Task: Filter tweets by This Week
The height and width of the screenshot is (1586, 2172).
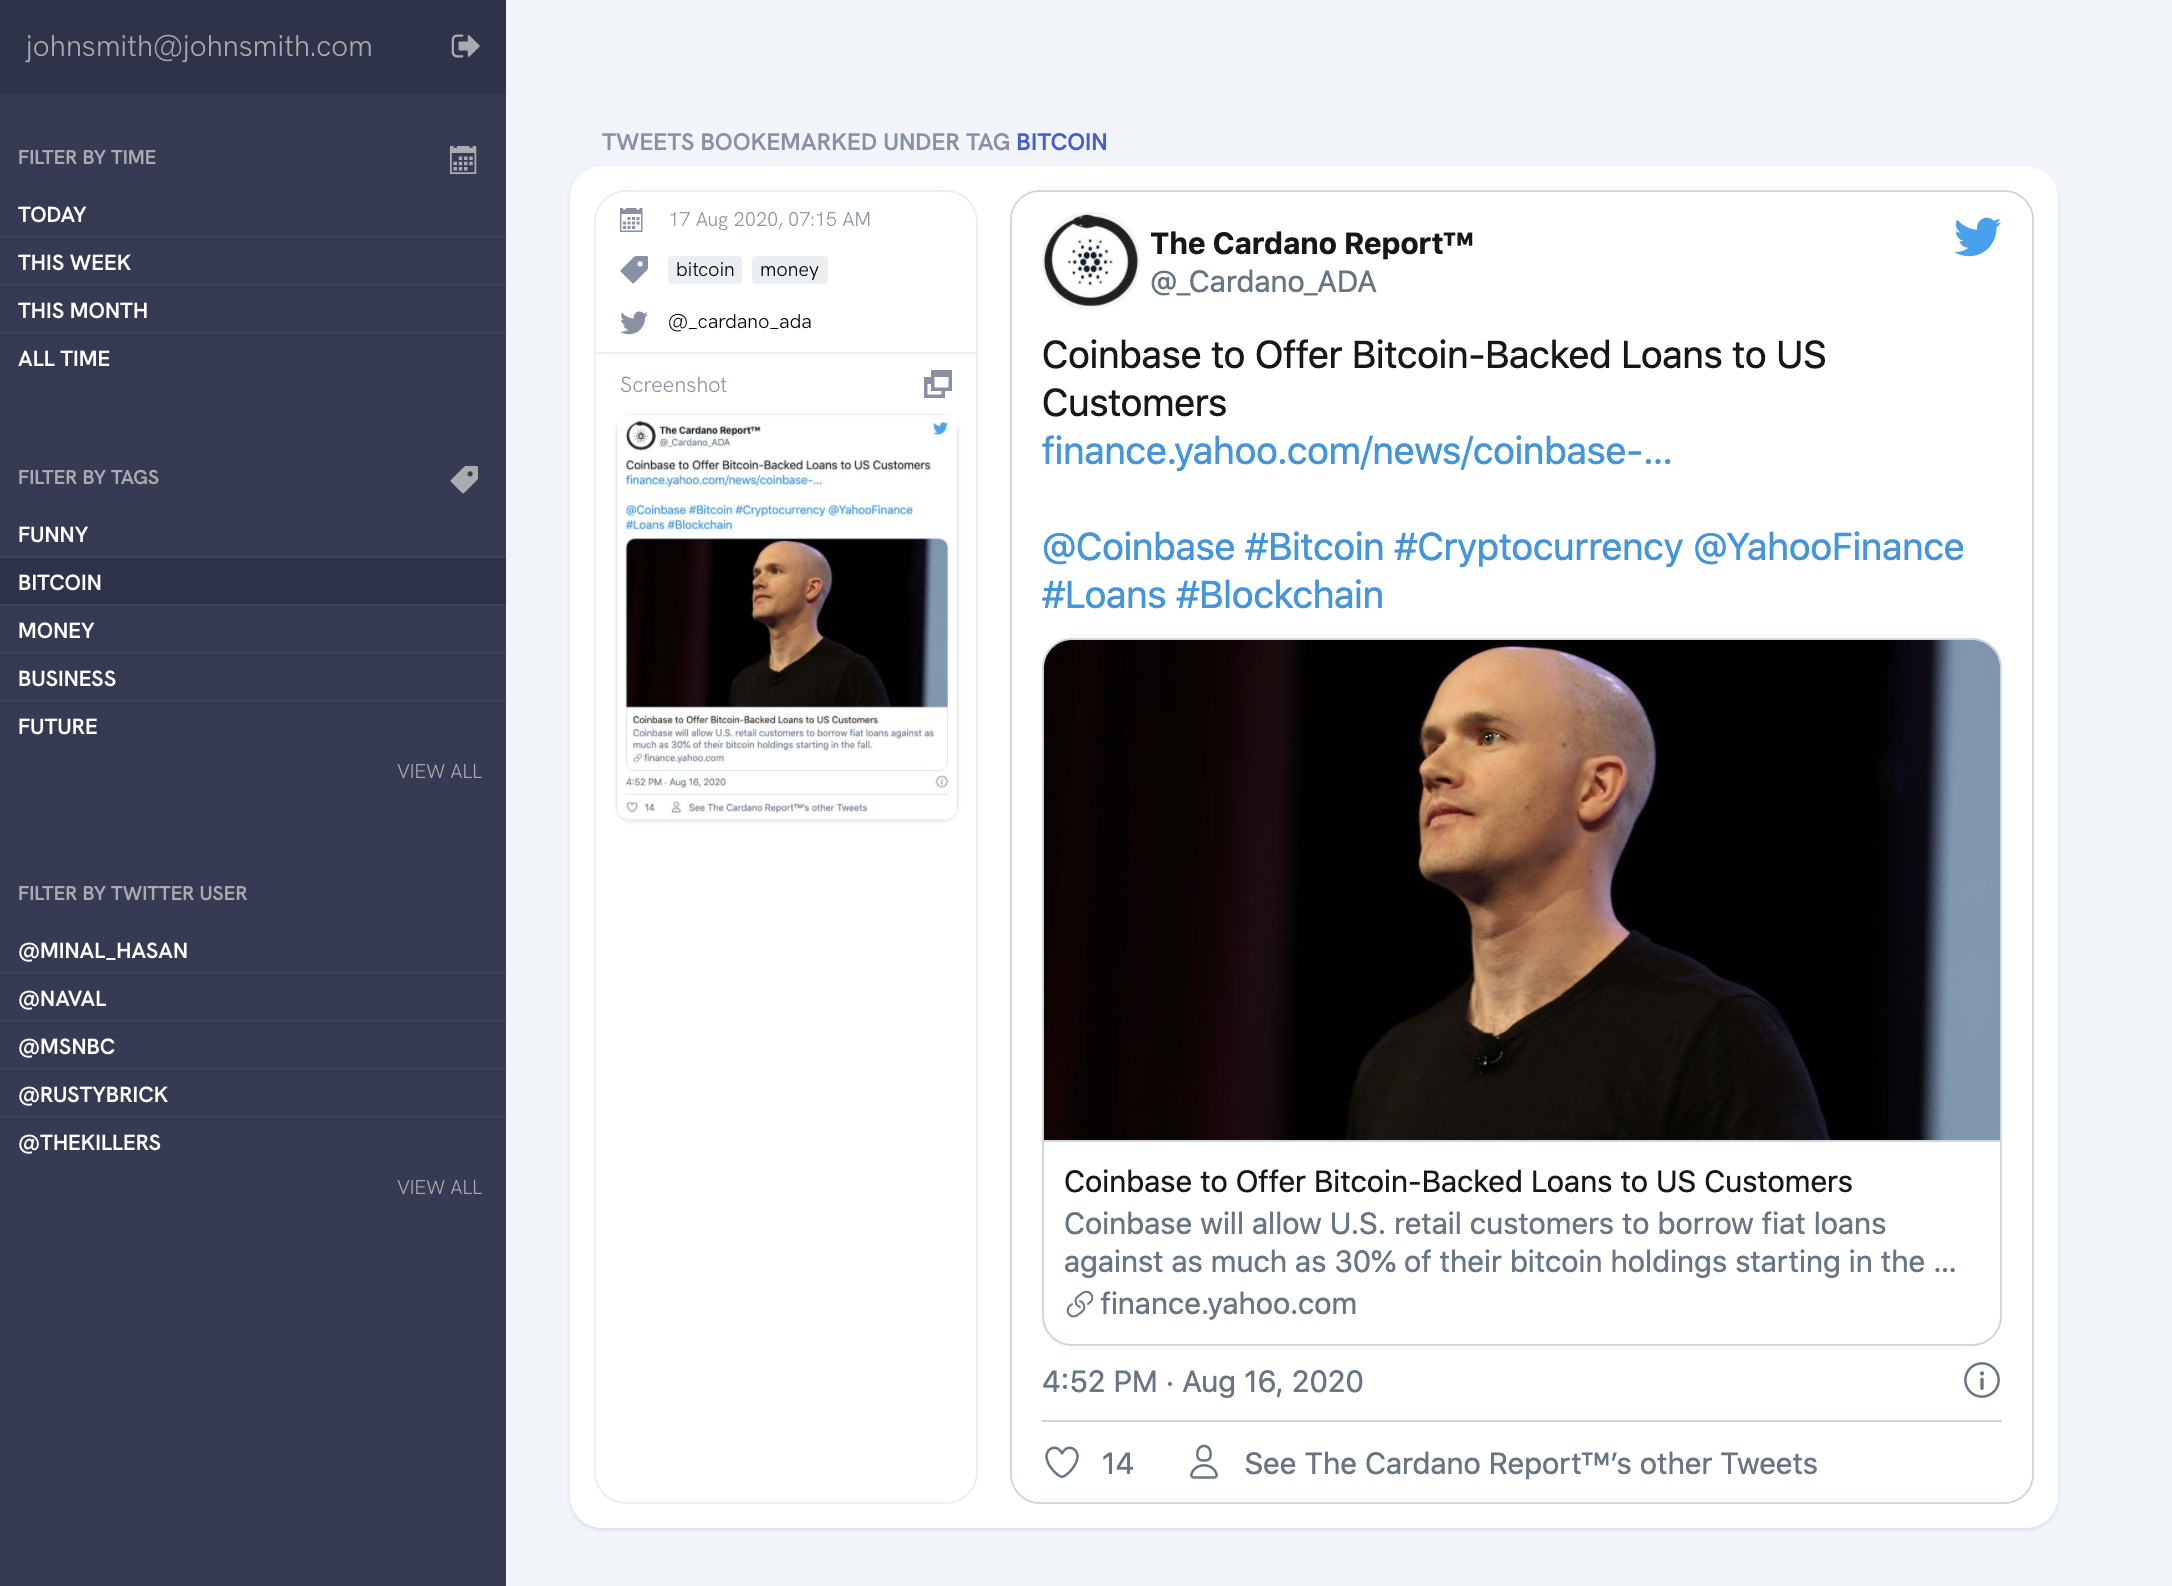Action: (253, 262)
